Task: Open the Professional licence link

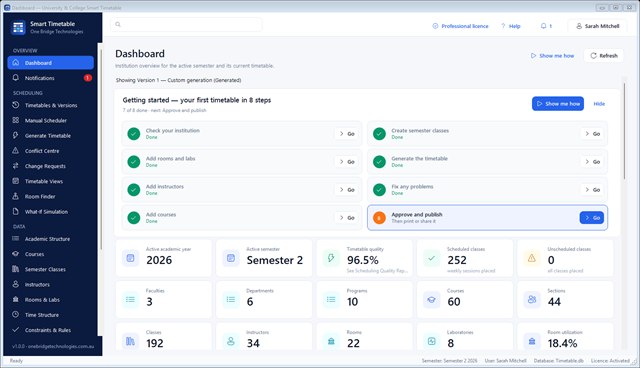Action: pyautogui.click(x=460, y=26)
